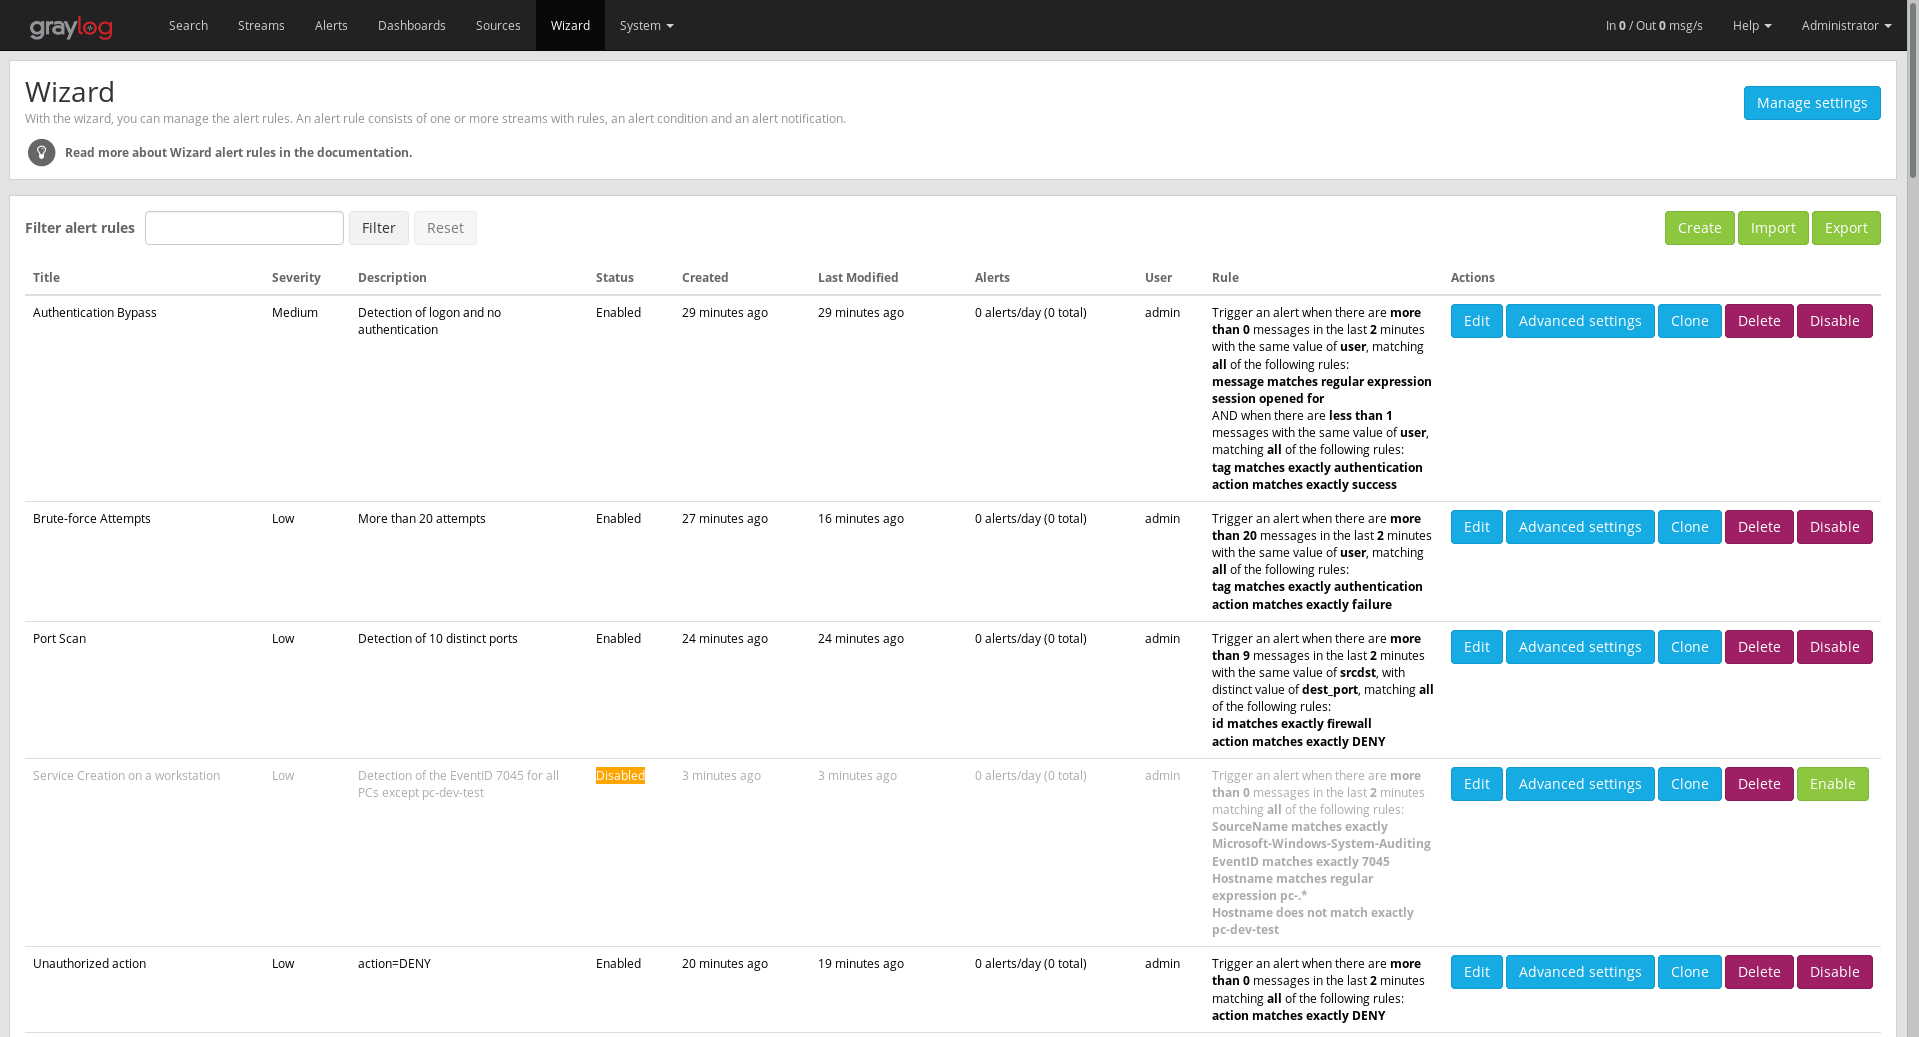Navigate to Alerts in the navbar
Screen dimensions: 1919x1037
click(331, 25)
